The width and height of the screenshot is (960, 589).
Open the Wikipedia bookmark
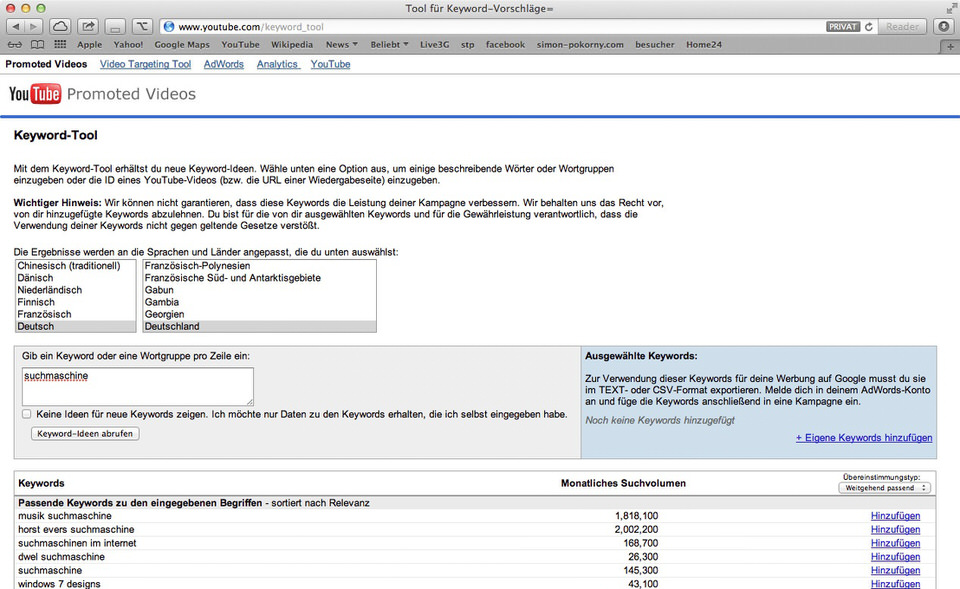tap(291, 45)
